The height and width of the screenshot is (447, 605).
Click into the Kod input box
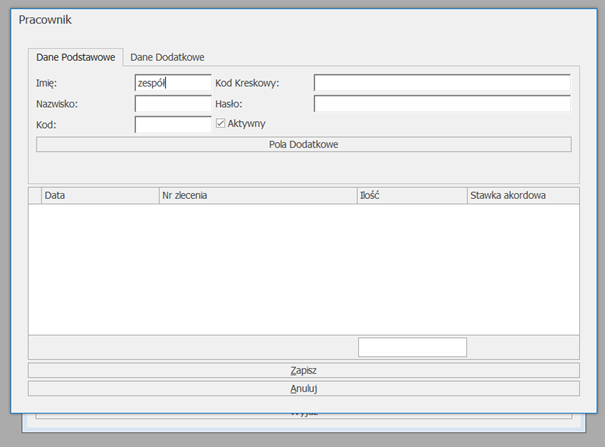point(172,124)
